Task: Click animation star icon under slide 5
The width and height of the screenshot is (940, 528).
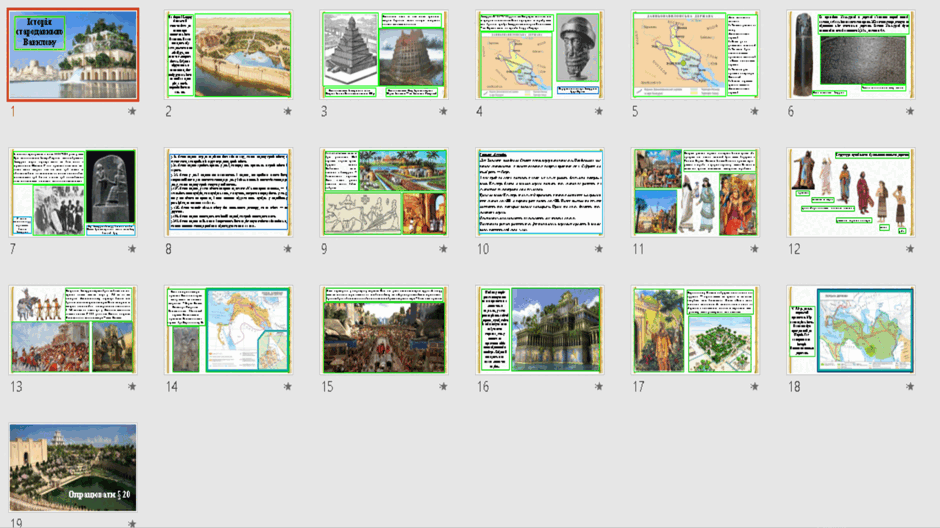Action: 754,111
